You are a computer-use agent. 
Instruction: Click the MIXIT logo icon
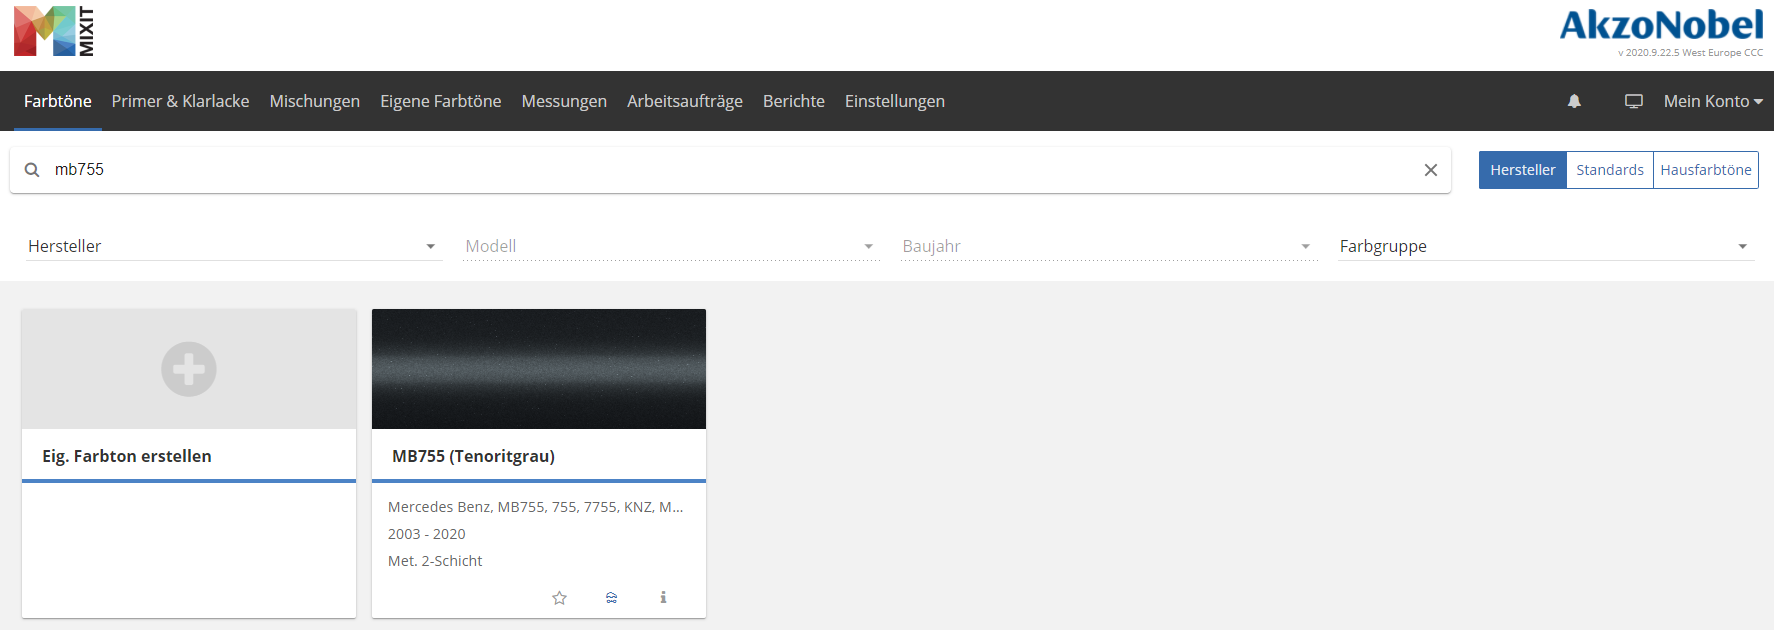pyautogui.click(x=55, y=31)
